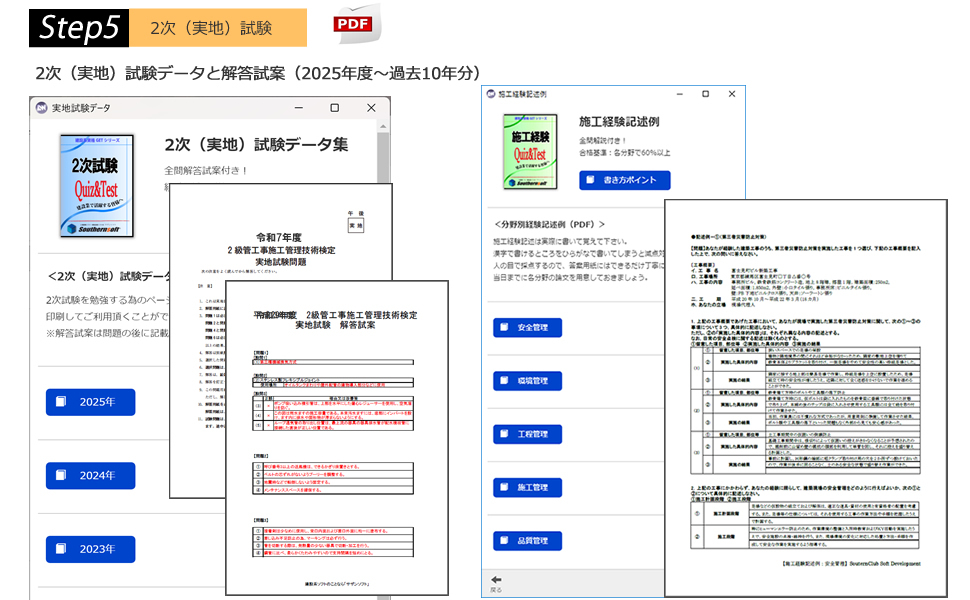Close the 施工経験記述例 window
Viewport: 970px width, 600px height.
[x=732, y=94]
